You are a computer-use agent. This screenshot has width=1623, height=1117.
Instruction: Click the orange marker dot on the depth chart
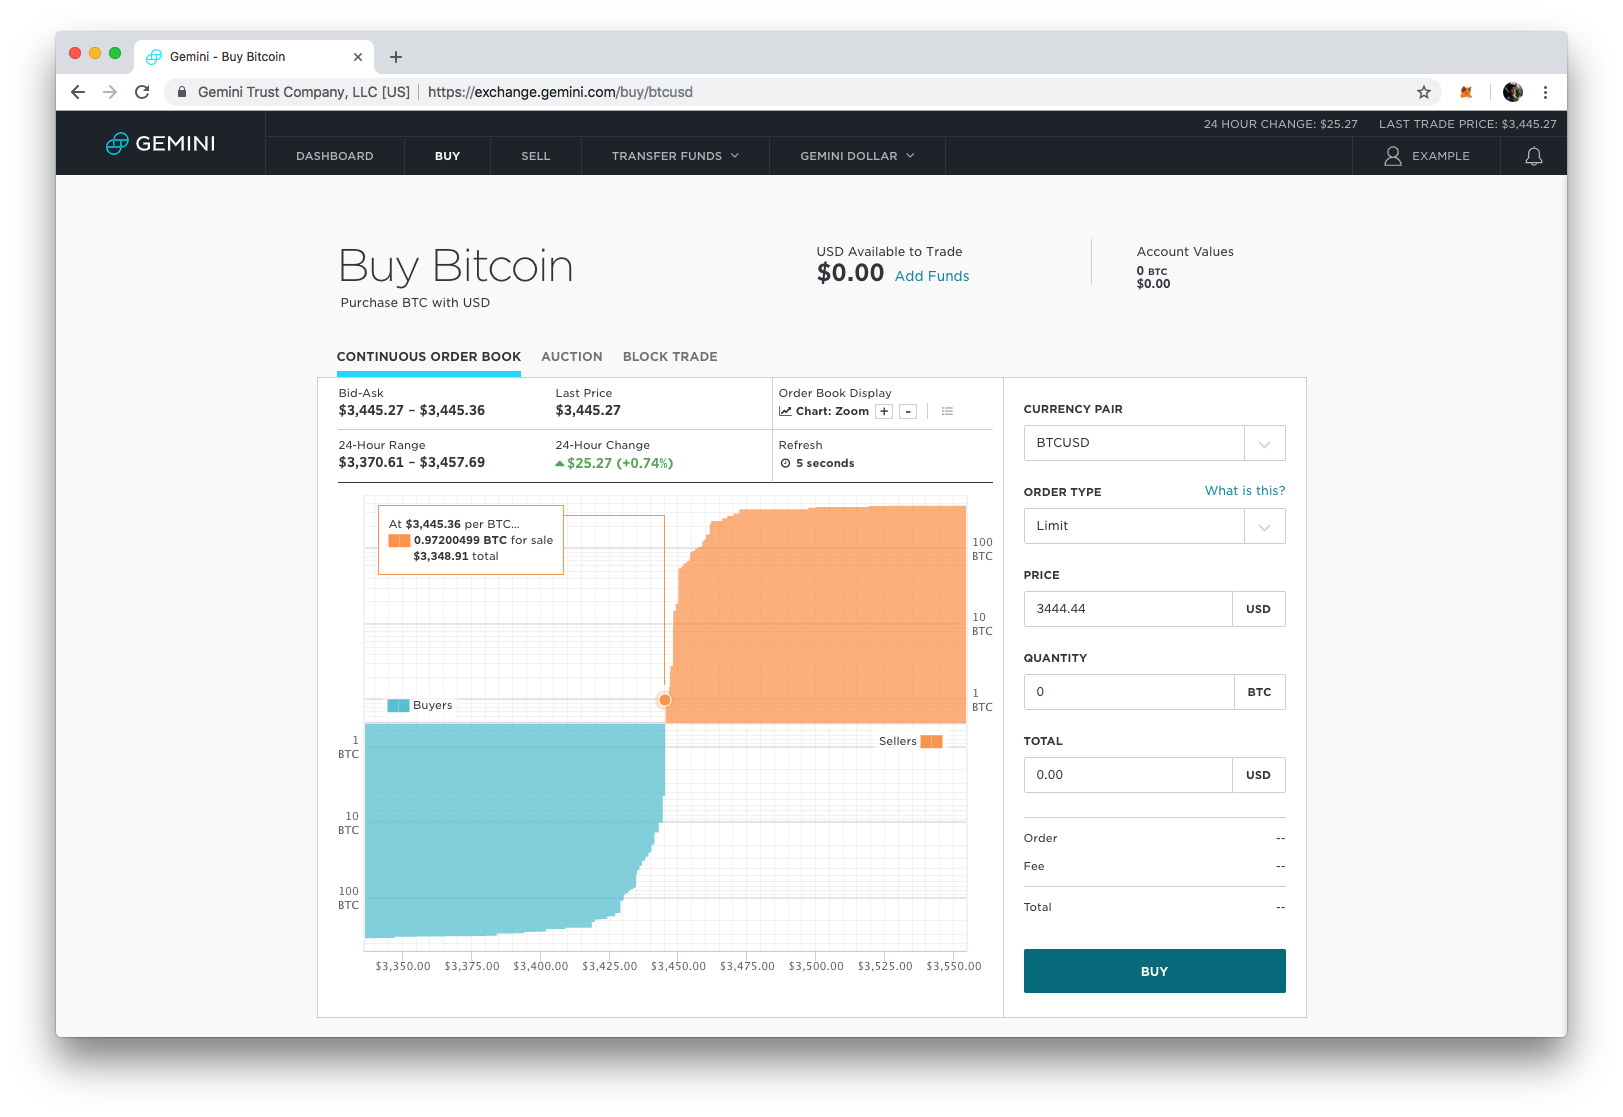665,700
